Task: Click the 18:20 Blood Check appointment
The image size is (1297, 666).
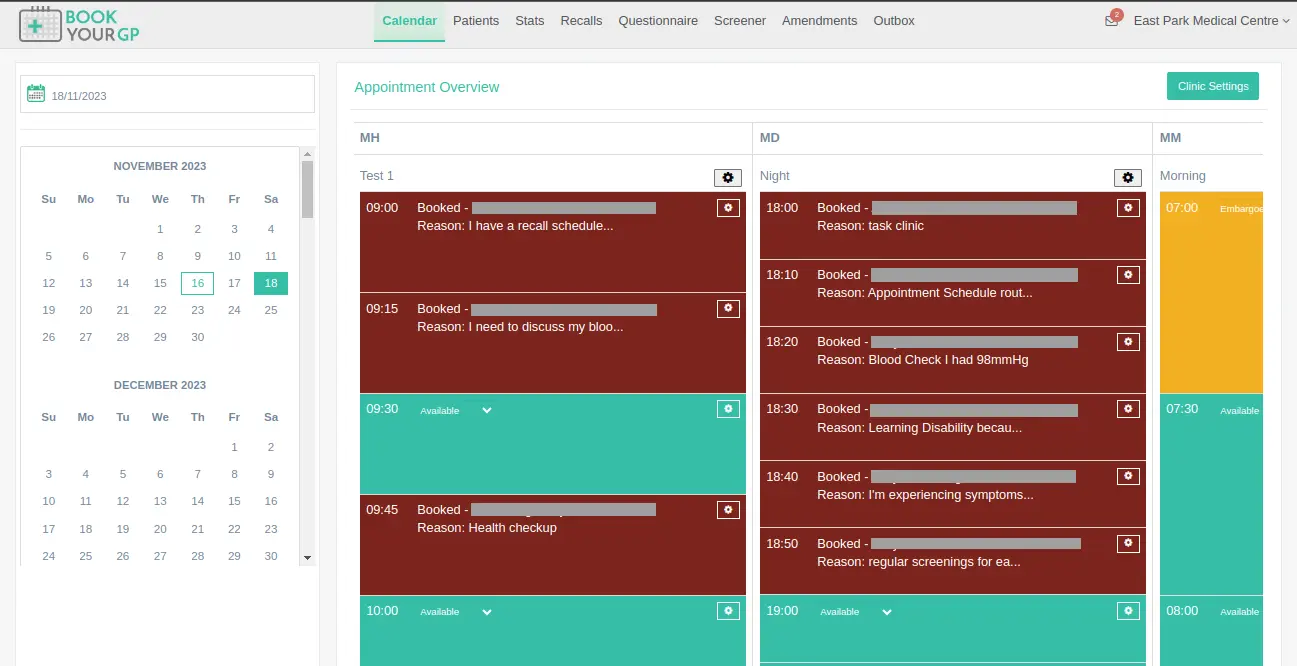Action: (953, 360)
